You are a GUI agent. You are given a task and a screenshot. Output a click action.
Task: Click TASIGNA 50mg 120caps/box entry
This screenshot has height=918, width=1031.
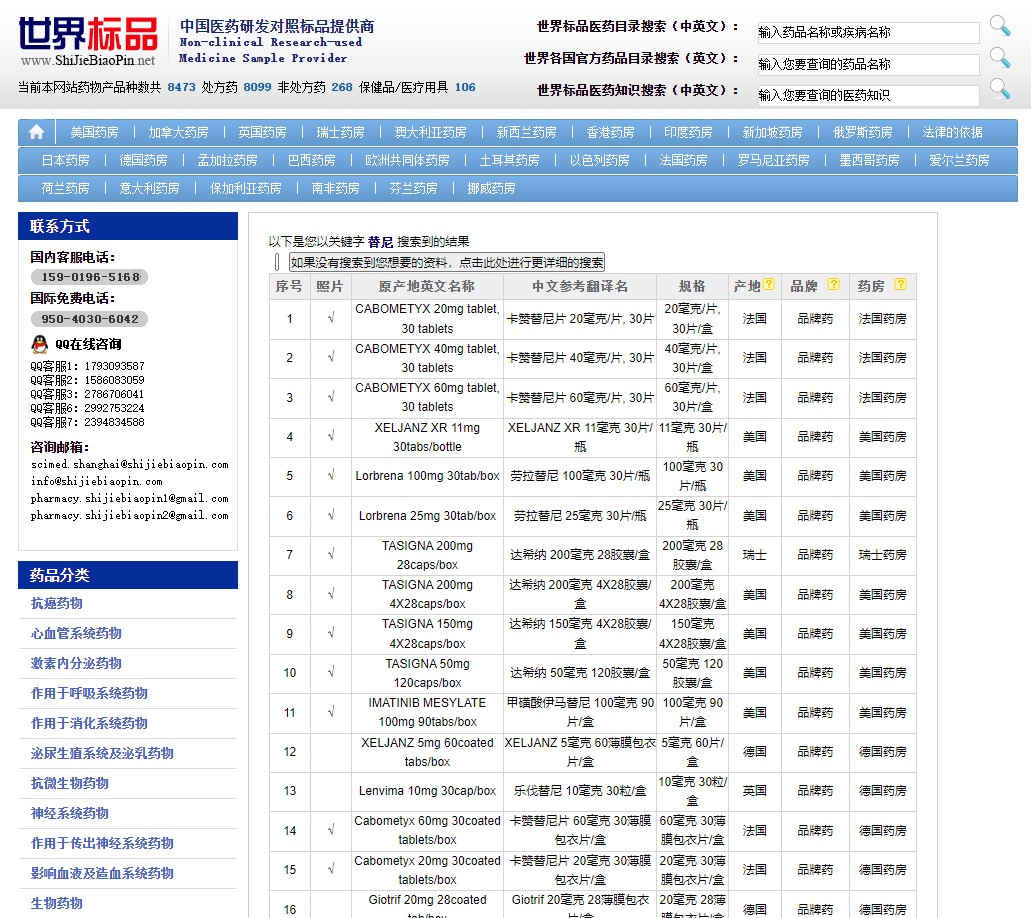tap(427, 673)
